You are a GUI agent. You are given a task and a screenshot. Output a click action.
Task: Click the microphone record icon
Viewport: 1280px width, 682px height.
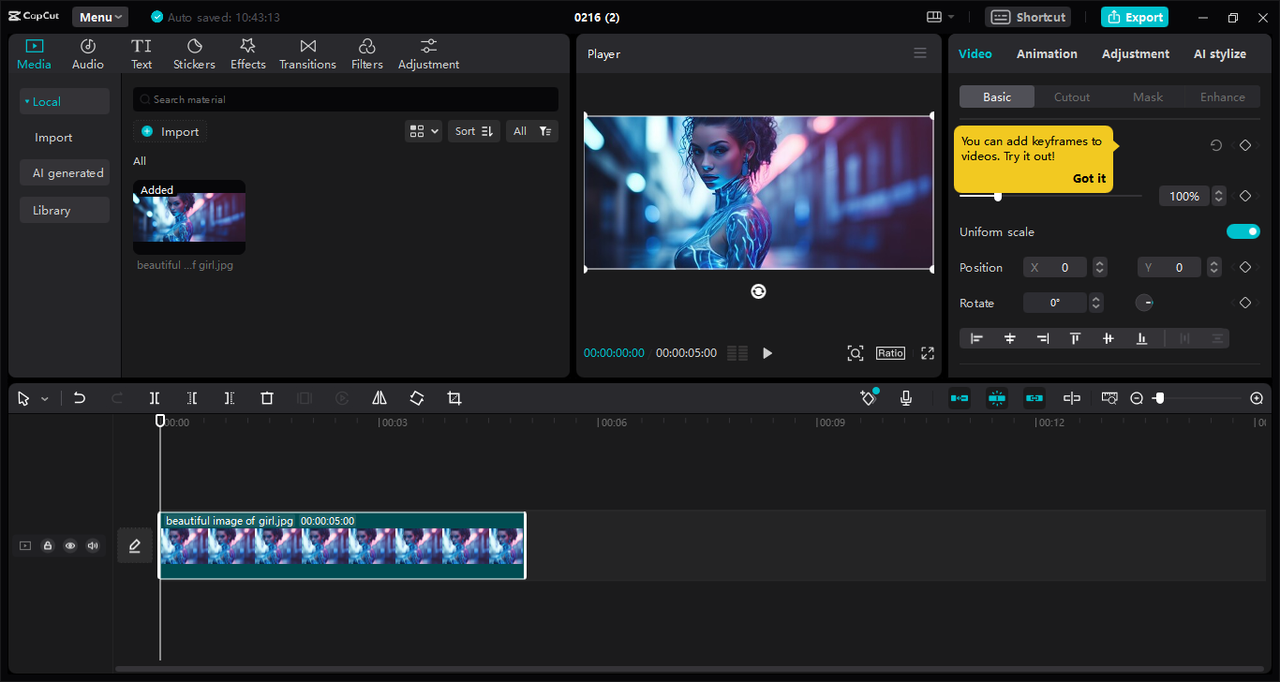pos(906,398)
